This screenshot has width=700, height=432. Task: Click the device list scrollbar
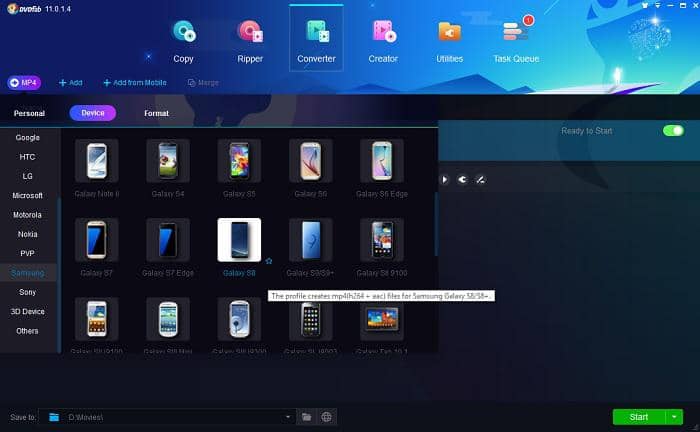point(436,224)
